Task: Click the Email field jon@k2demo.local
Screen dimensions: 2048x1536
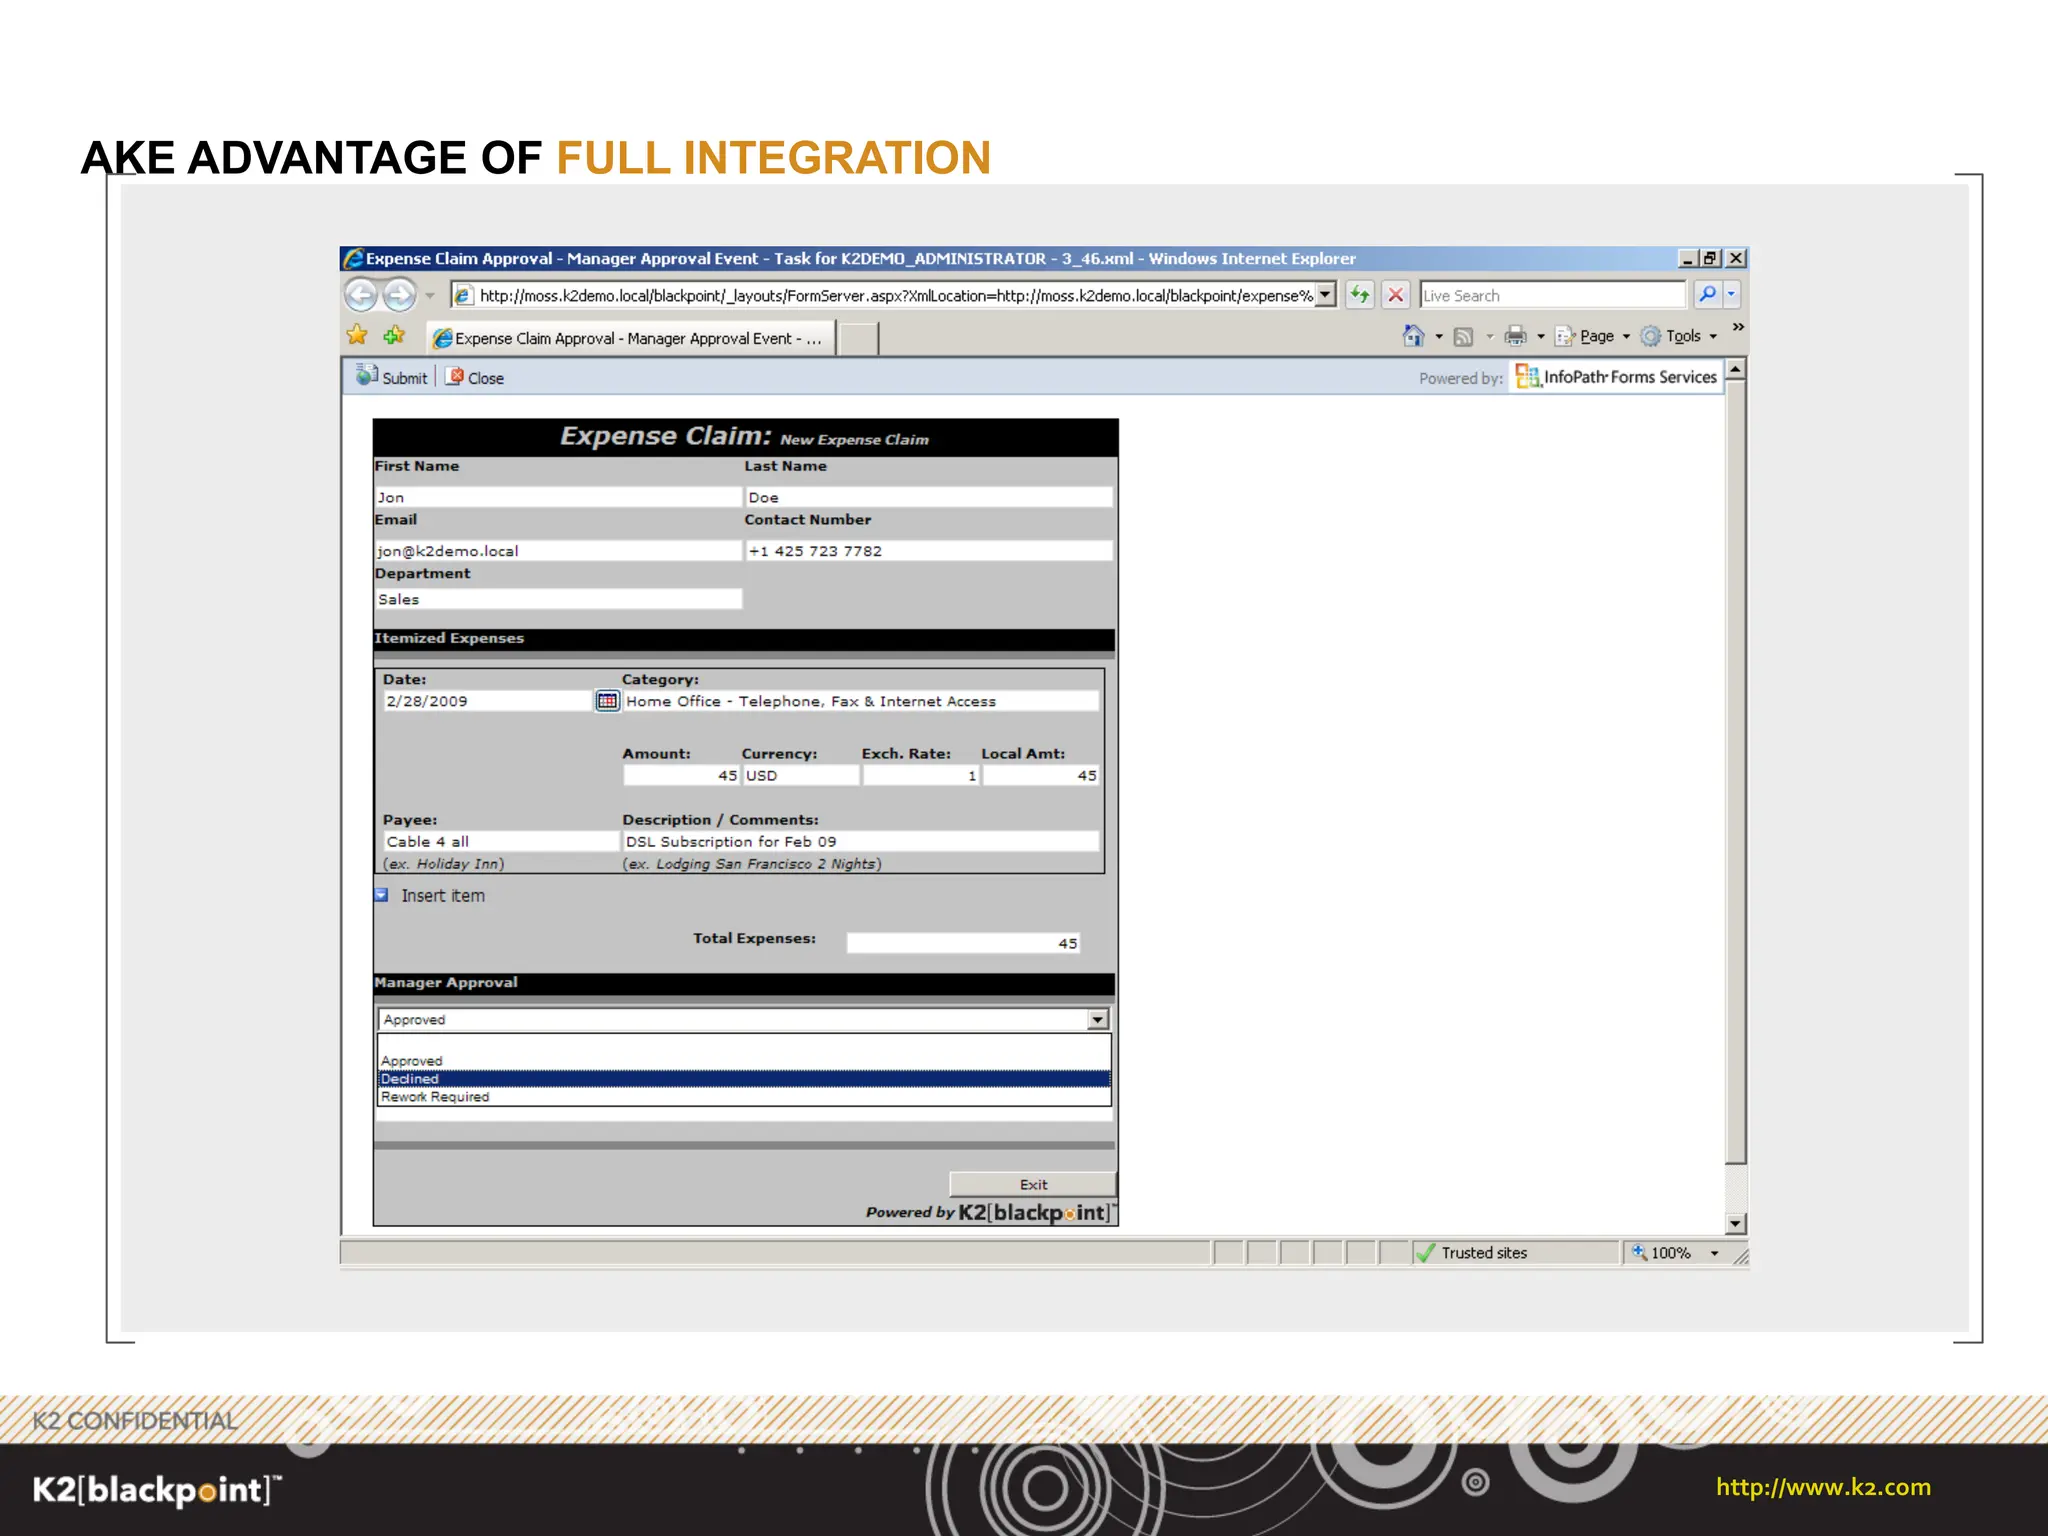Action: (558, 551)
